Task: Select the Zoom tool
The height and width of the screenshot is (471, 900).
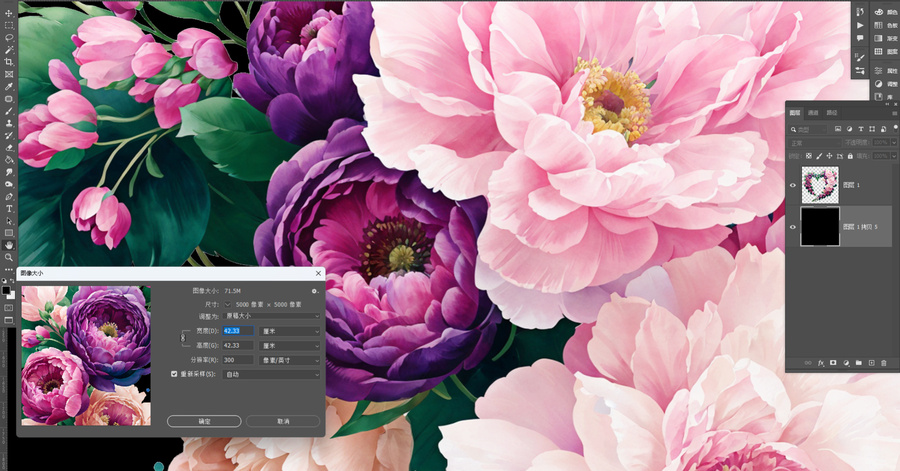Action: (9, 257)
